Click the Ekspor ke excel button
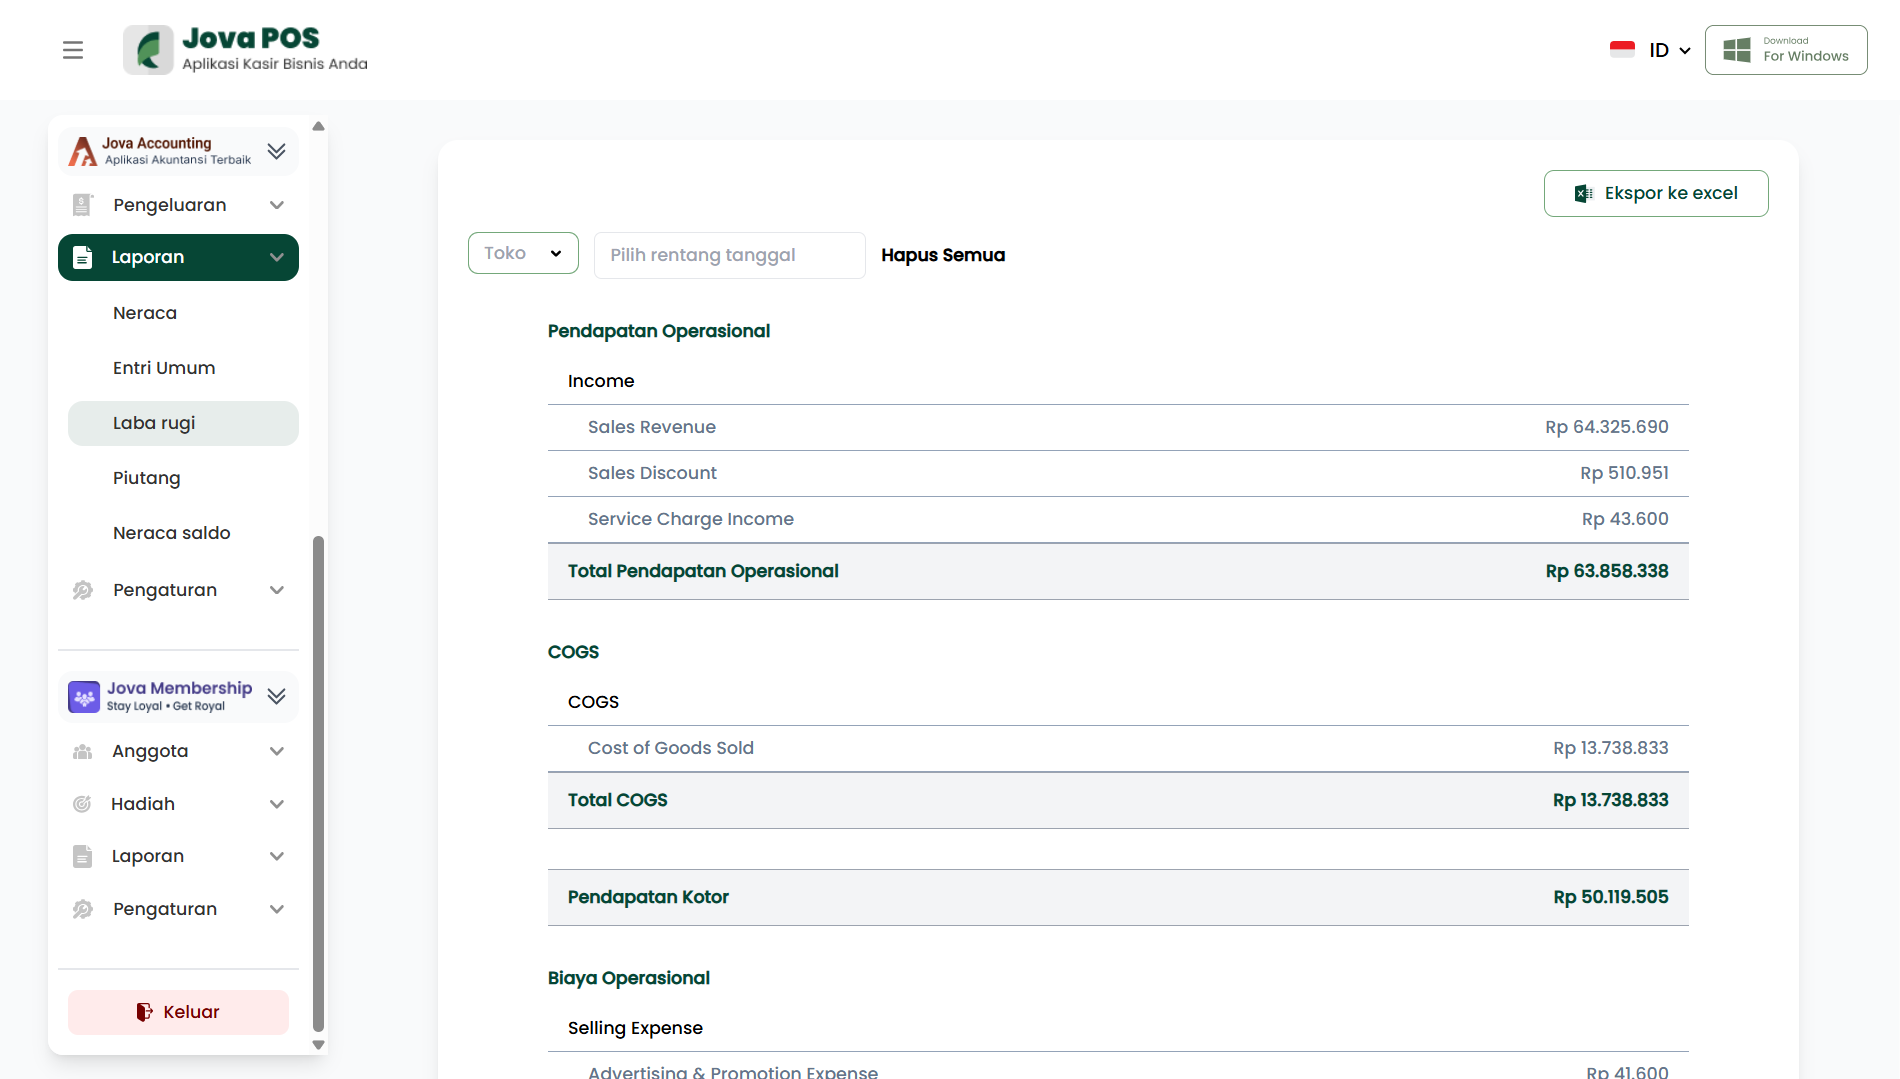 1655,193
